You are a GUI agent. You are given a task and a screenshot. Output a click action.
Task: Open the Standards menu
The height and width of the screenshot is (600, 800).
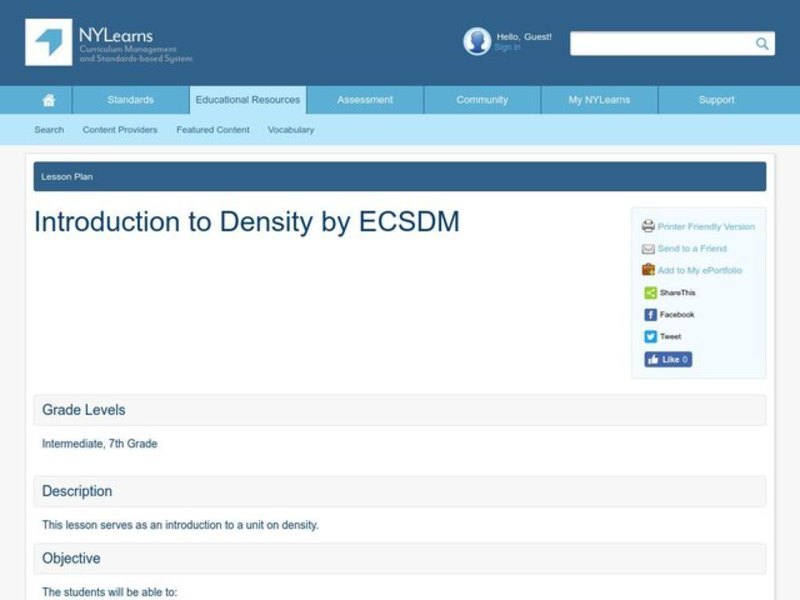pyautogui.click(x=130, y=99)
